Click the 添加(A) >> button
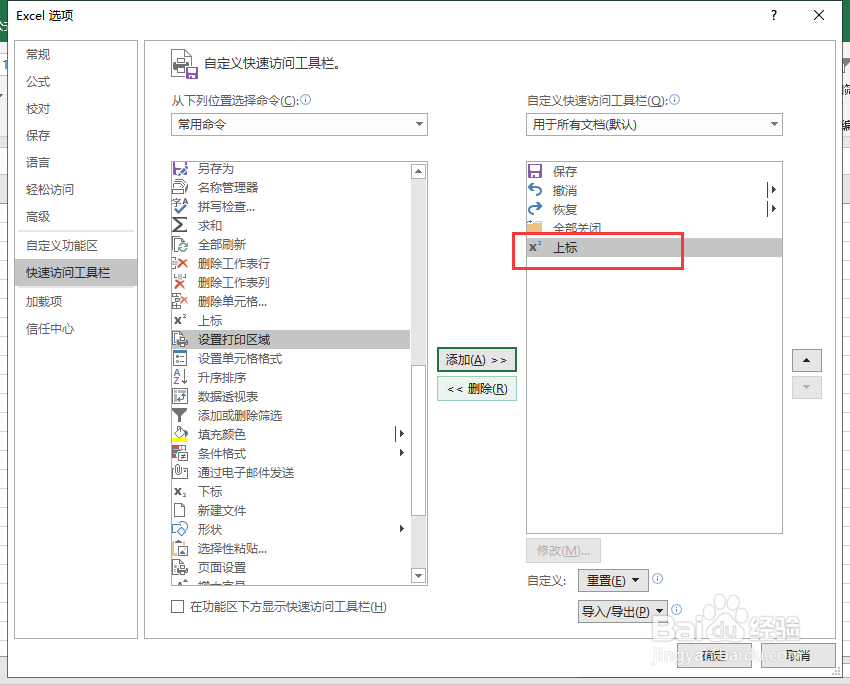Screen dimensions: 850x685 pos(476,360)
